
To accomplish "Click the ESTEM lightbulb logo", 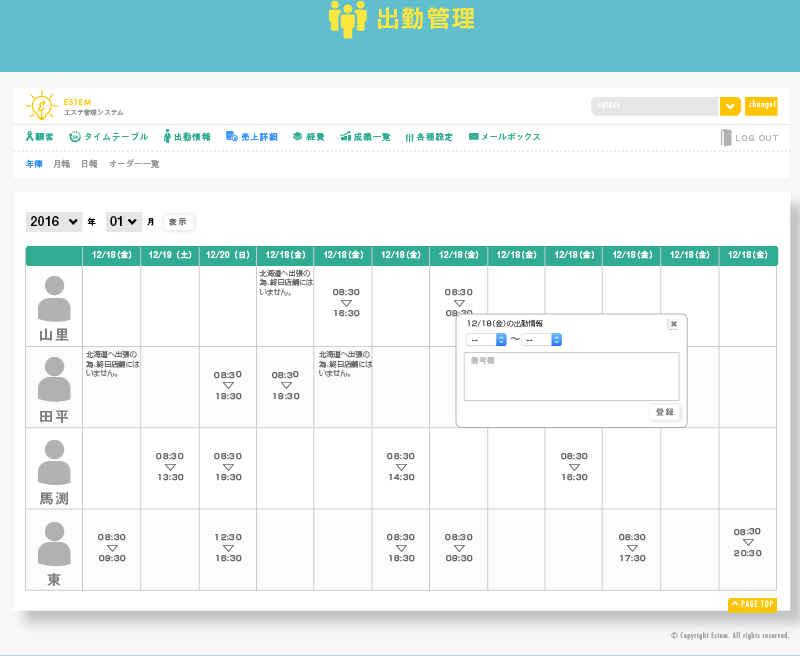I will [42, 105].
